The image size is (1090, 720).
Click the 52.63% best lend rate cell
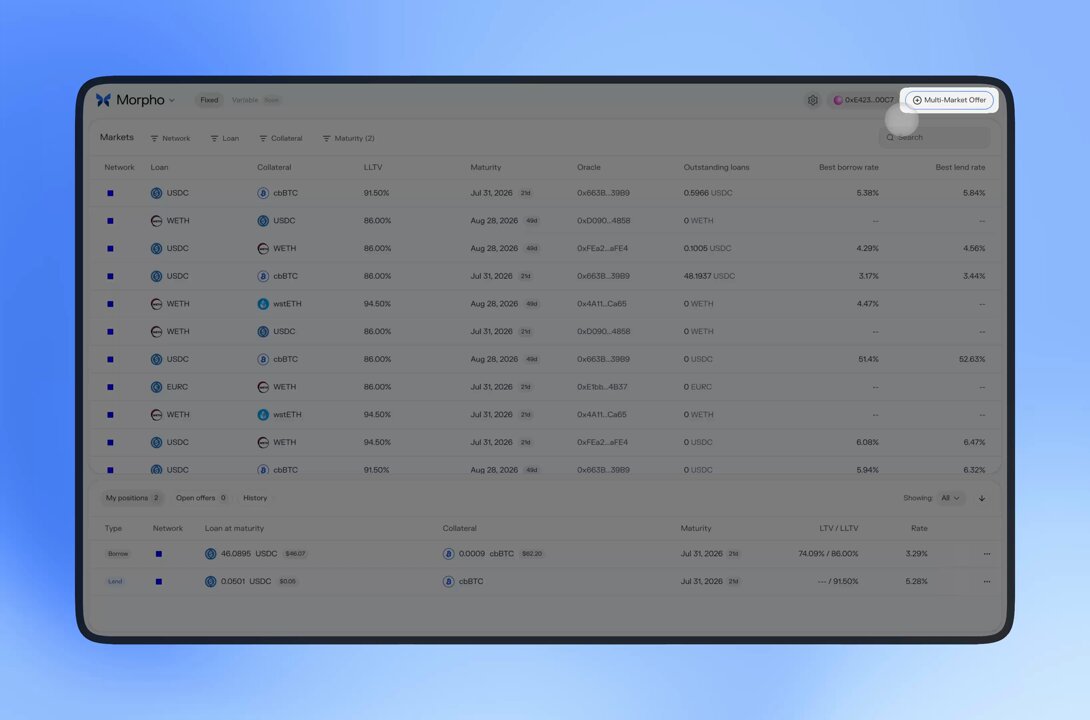pos(972,359)
